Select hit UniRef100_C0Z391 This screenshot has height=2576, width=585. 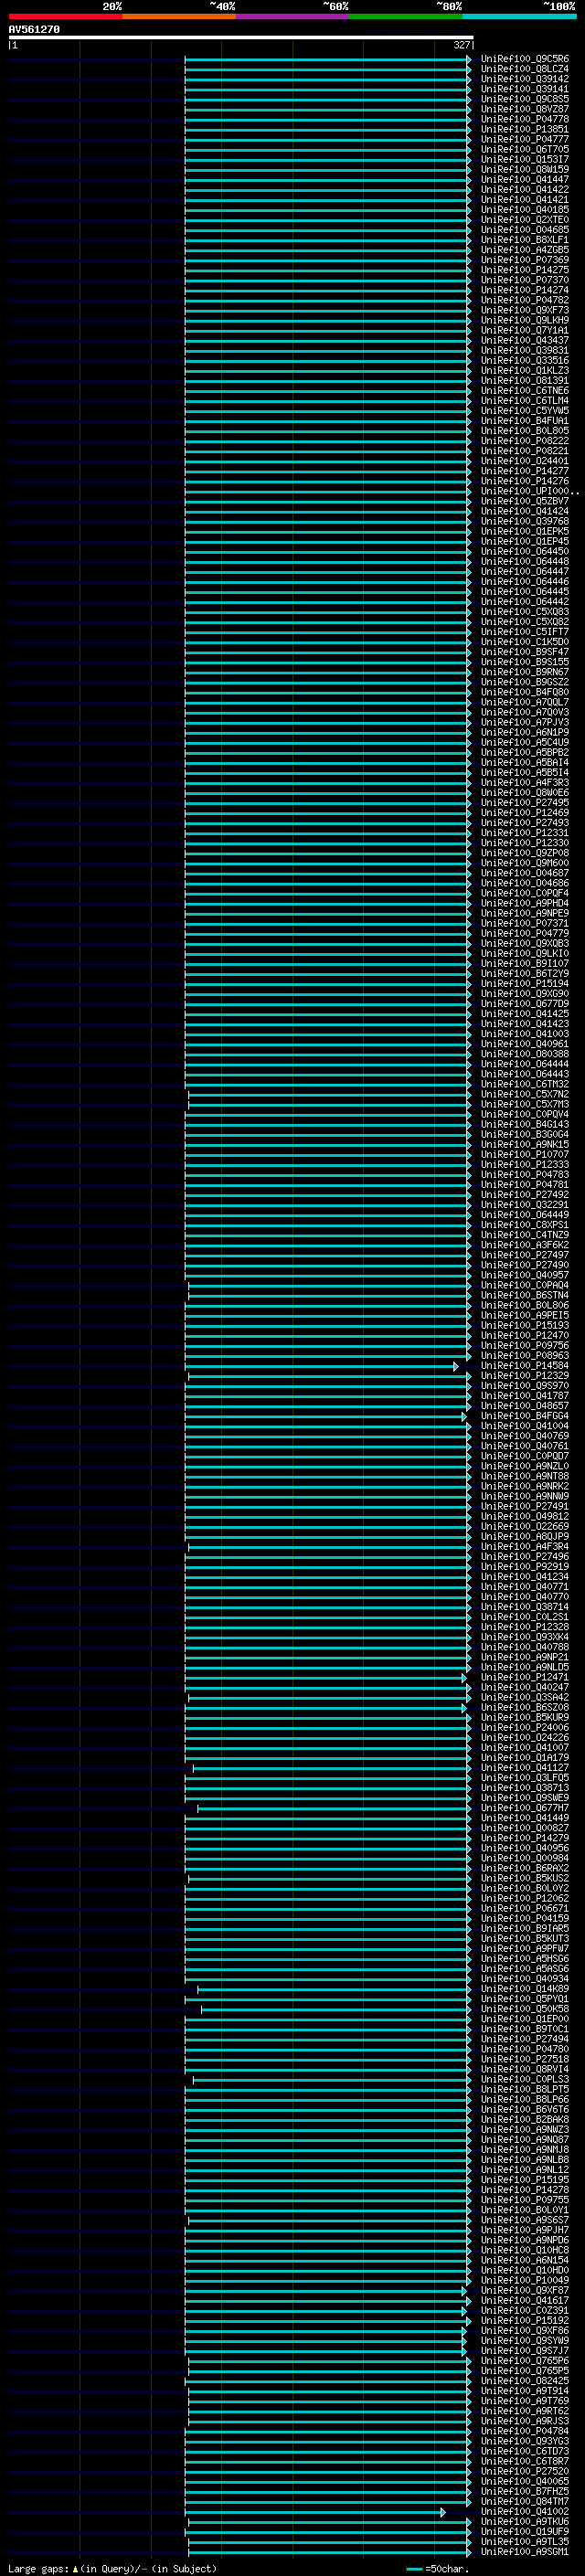pyautogui.click(x=524, y=2311)
